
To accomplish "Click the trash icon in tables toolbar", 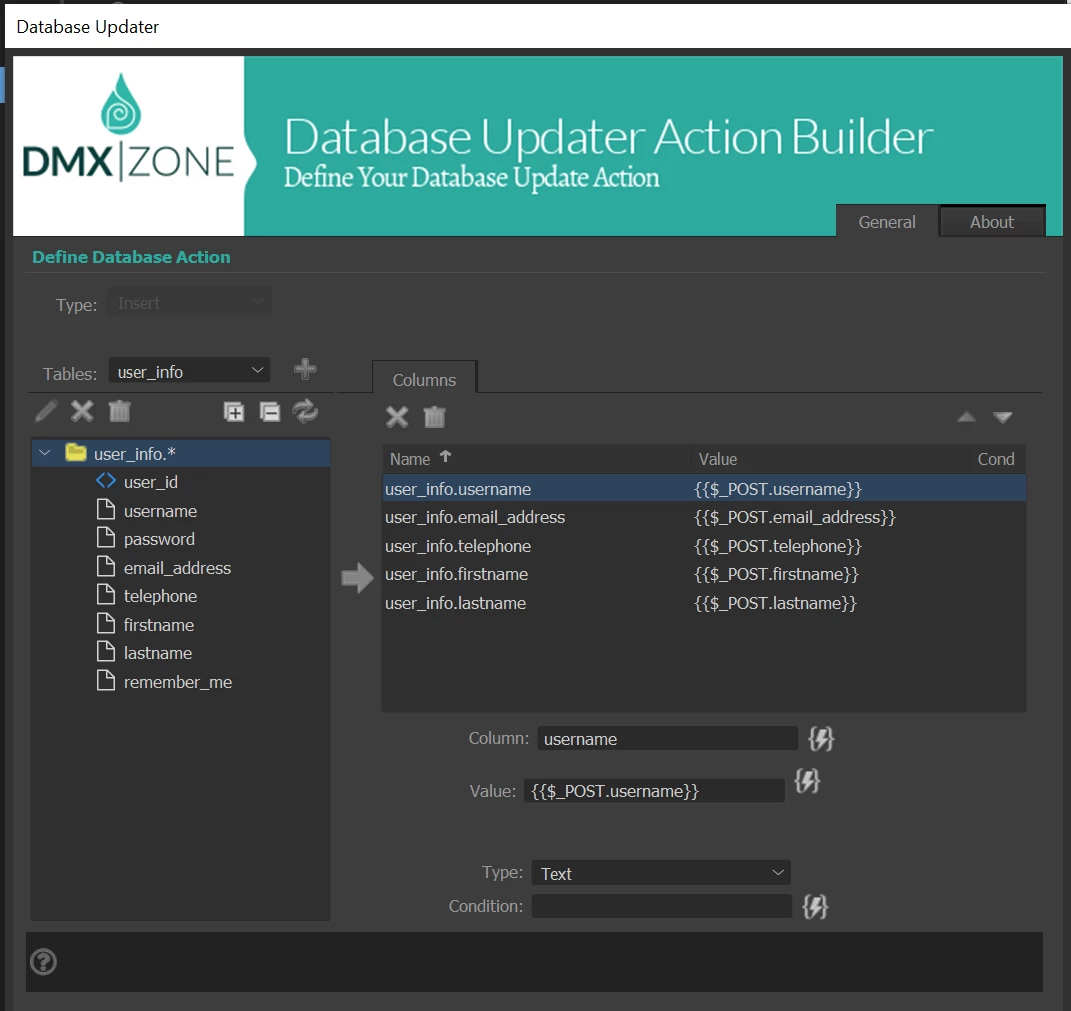I will tap(120, 411).
